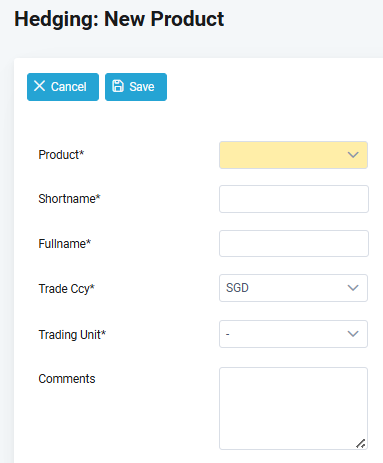
Task: Click the Shortname* field label
Action: click(x=69, y=199)
